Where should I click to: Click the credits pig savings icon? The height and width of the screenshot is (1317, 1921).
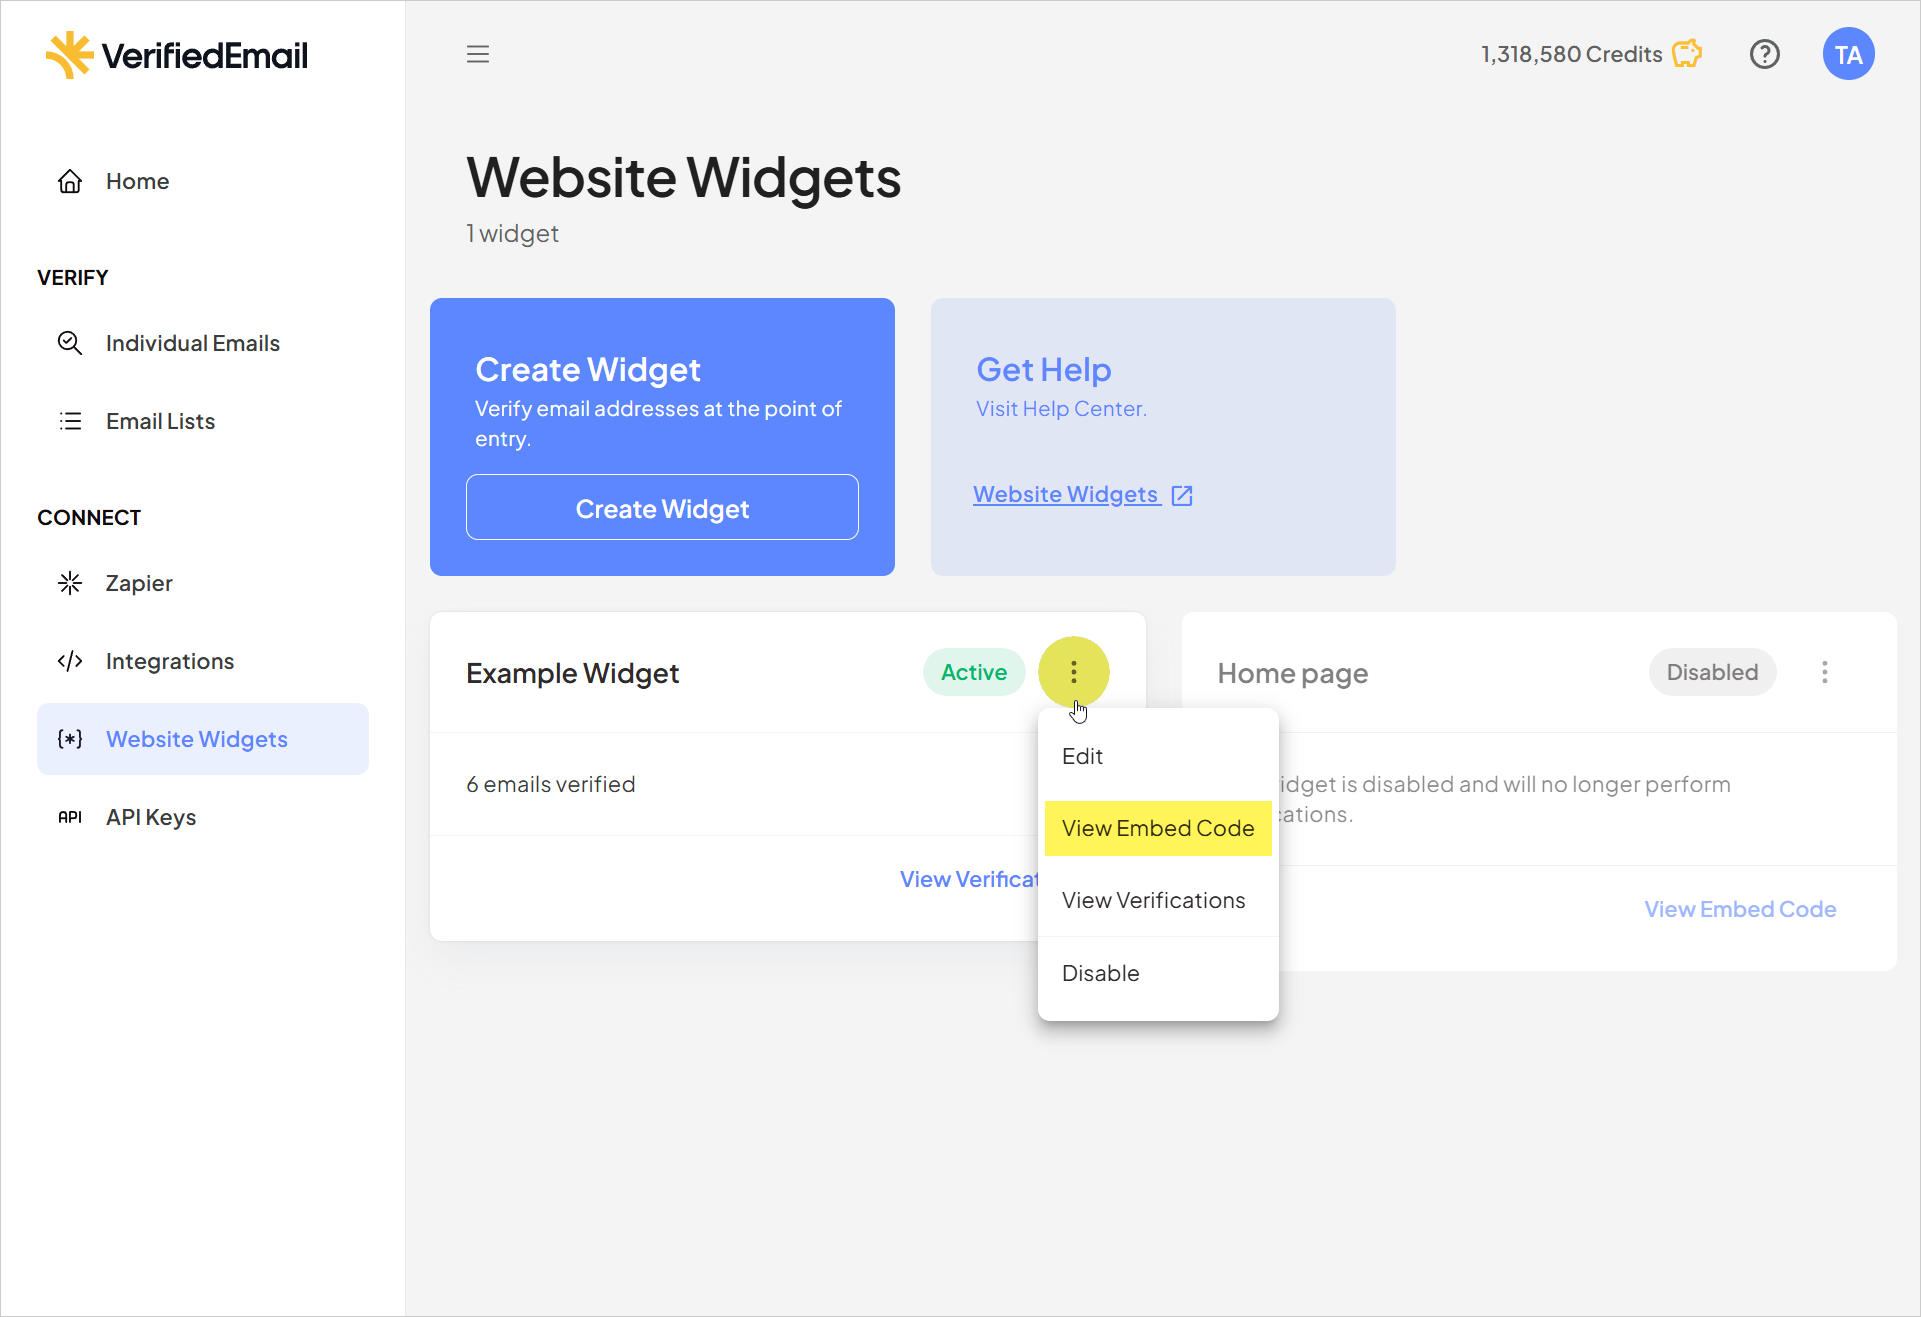1687,53
